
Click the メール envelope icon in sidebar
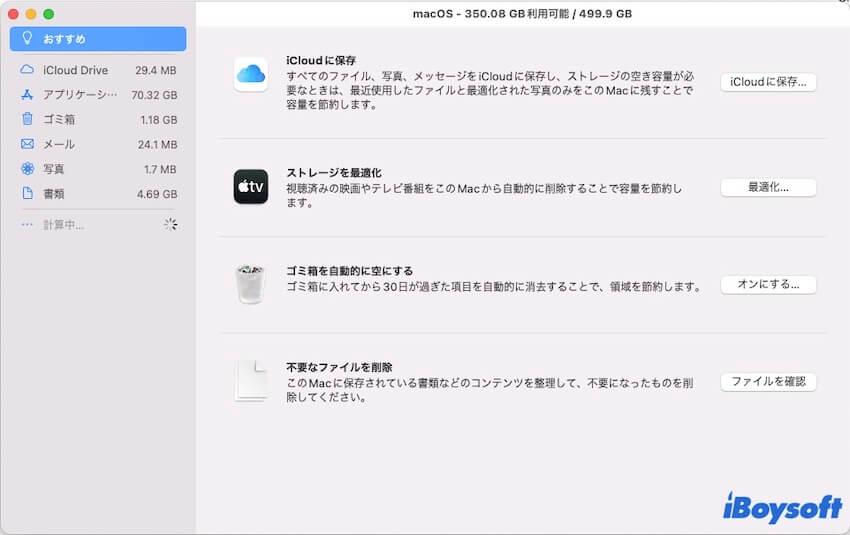[x=27, y=144]
